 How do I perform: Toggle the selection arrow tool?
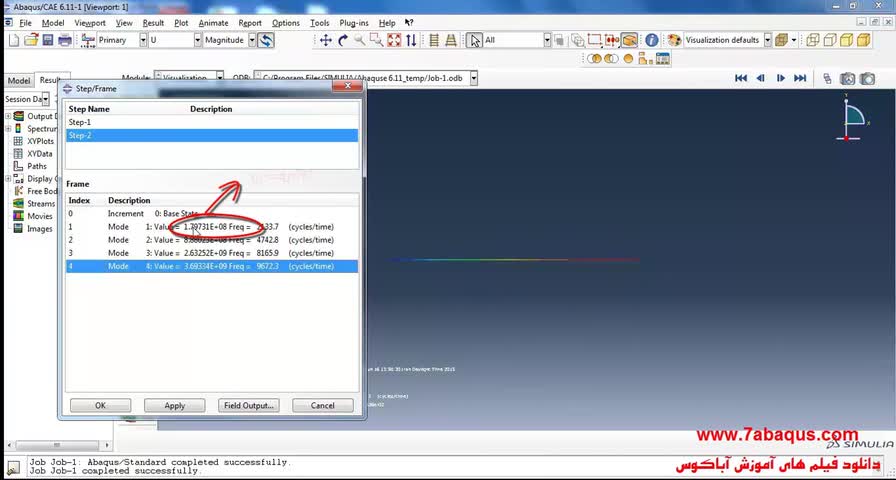pos(474,40)
